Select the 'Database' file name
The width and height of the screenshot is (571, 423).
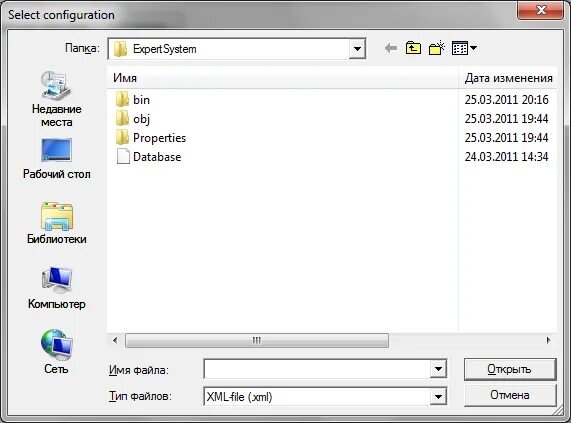tap(157, 157)
